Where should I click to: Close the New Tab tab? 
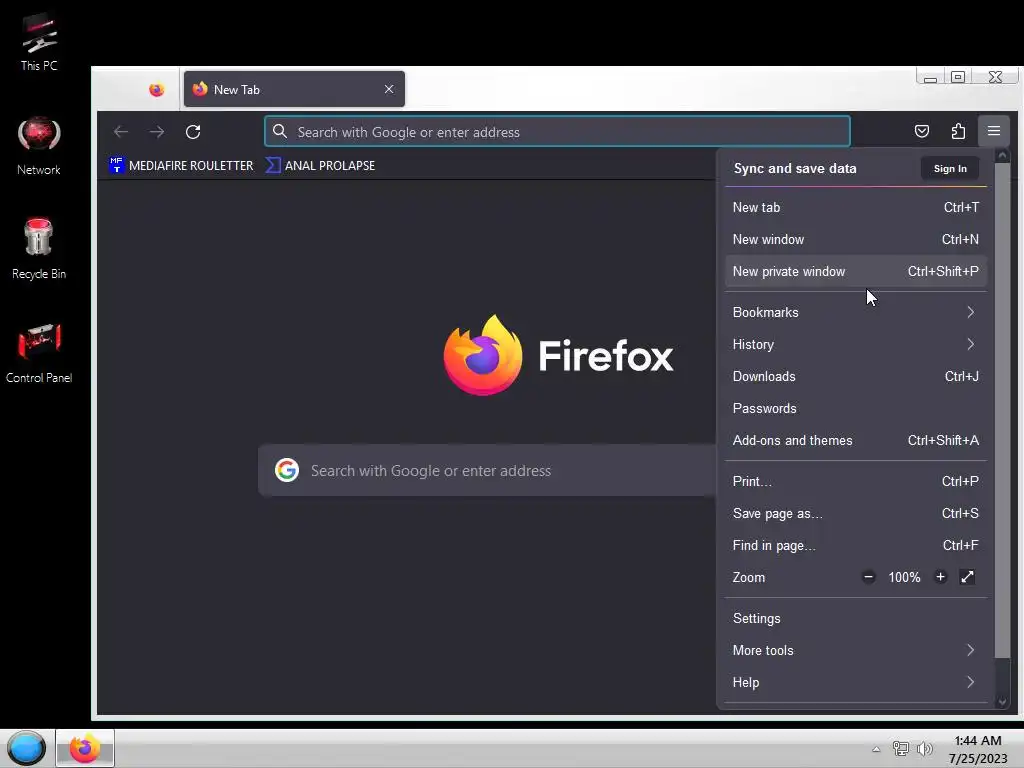tap(389, 89)
